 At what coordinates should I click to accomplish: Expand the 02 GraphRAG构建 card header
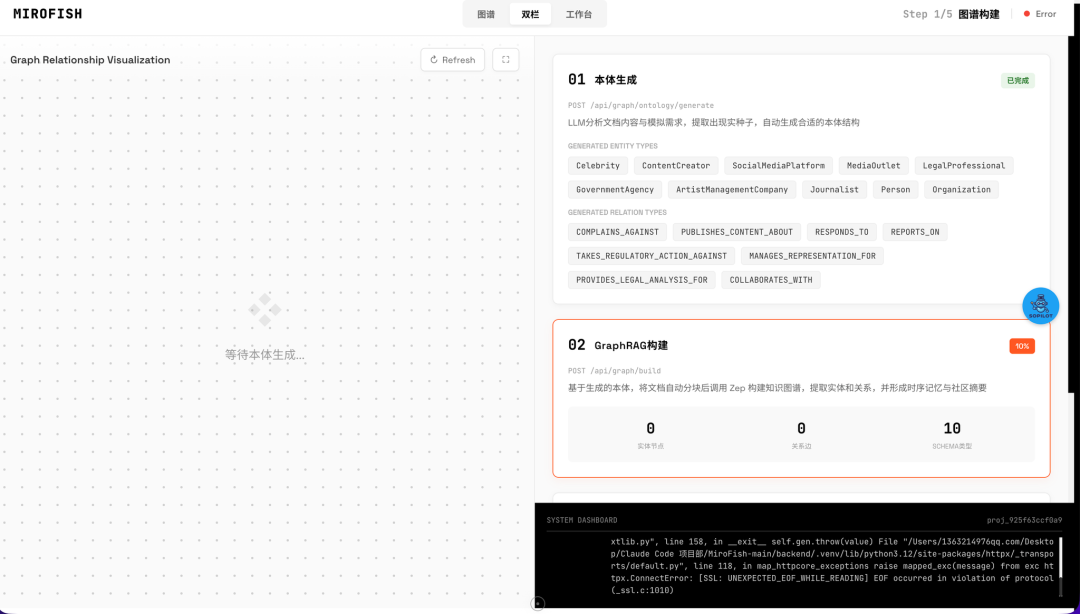click(x=630, y=345)
